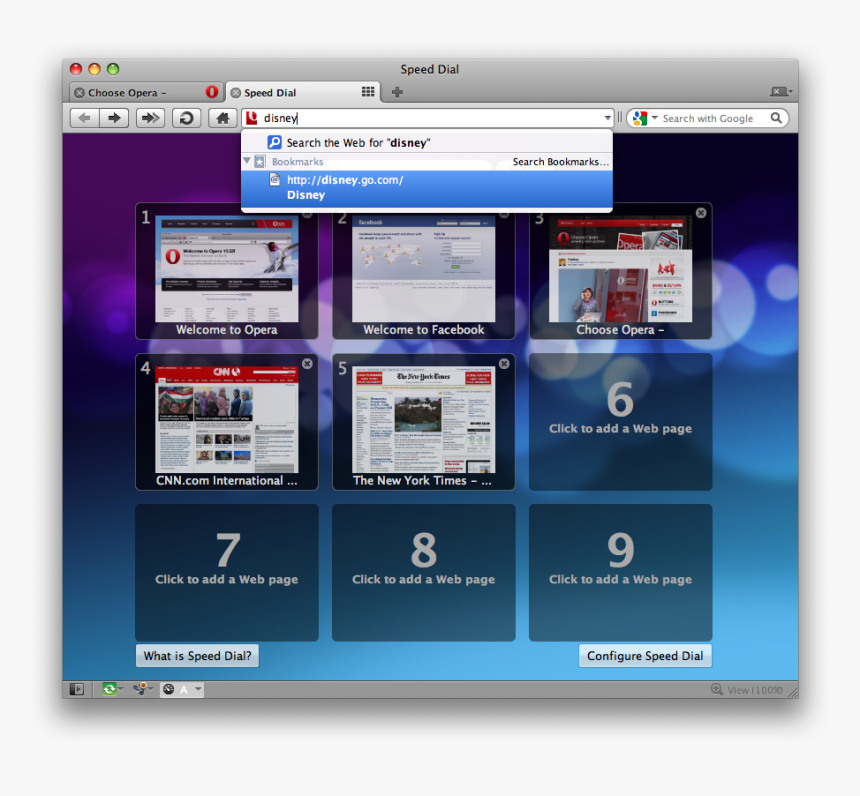Click the Opera logo on the Choose Opera tab
This screenshot has width=860, height=796.
(x=212, y=92)
